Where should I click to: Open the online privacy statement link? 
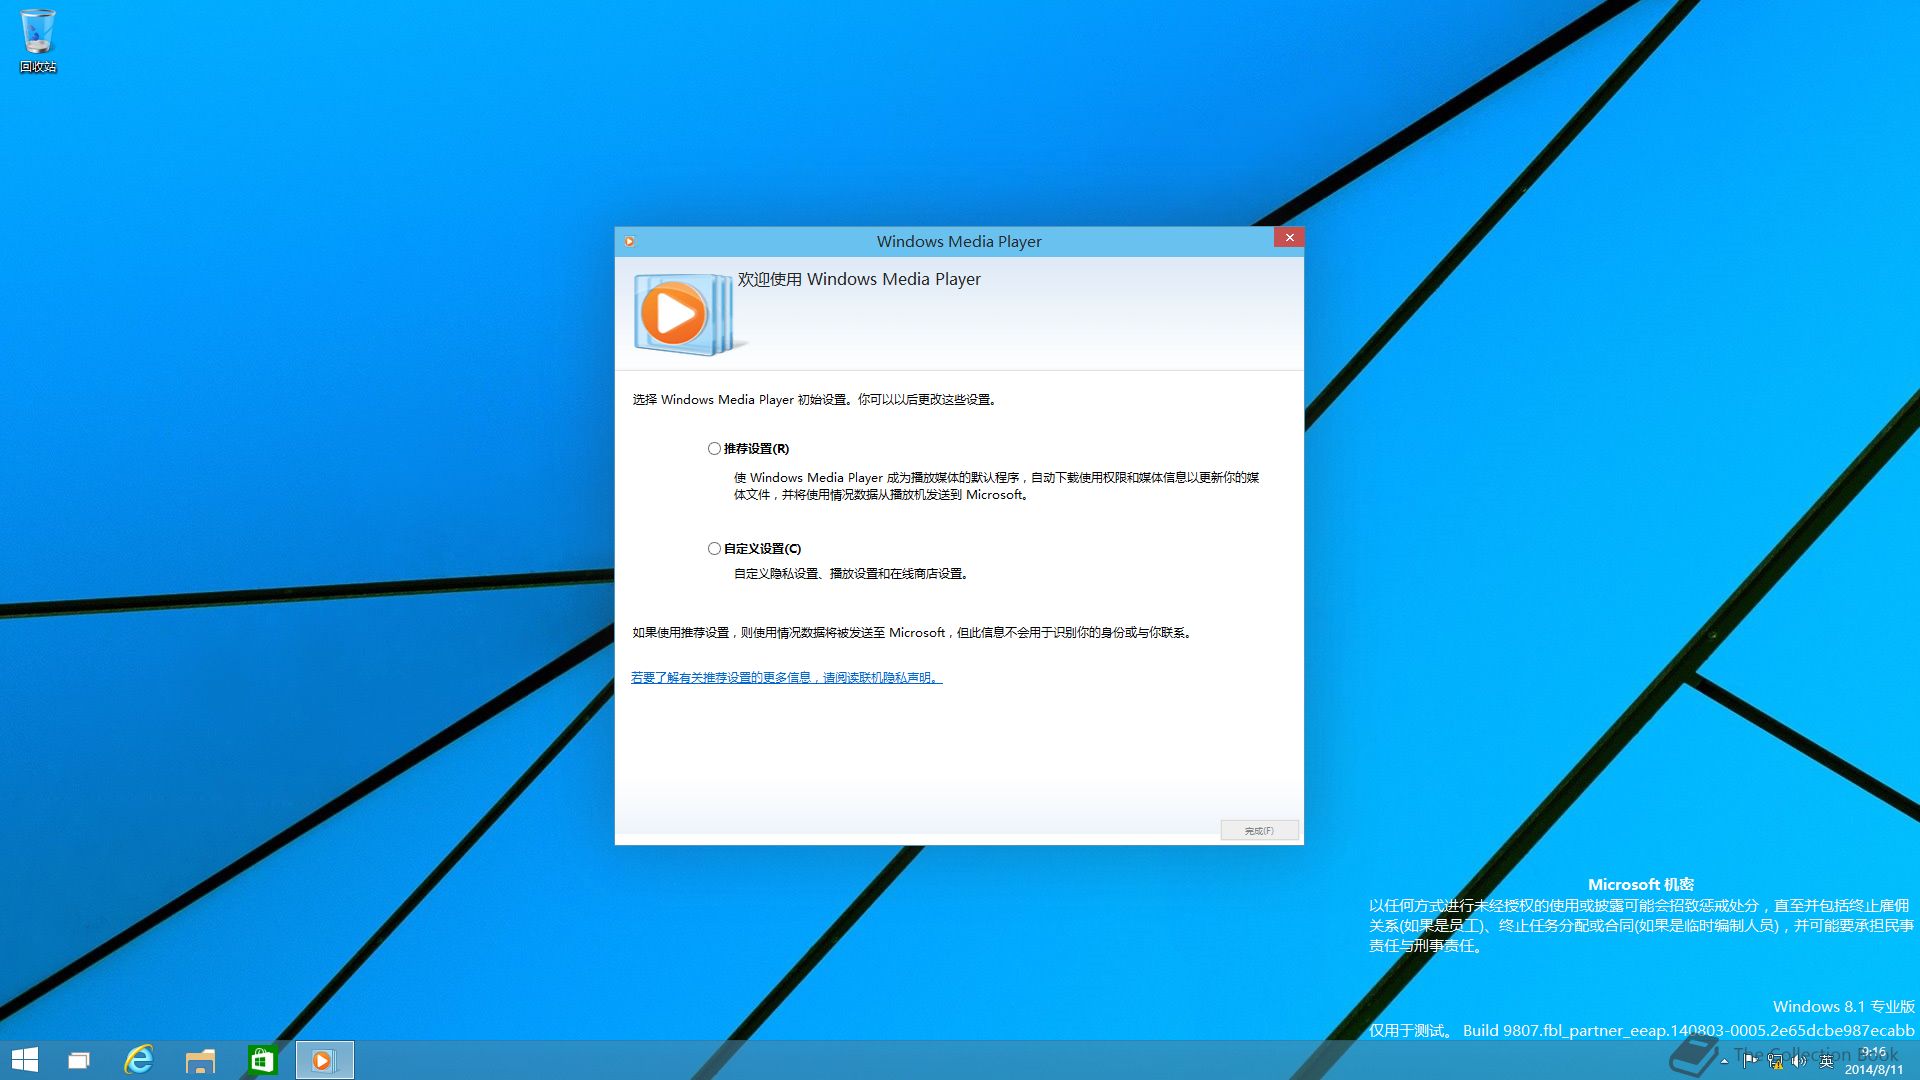786,678
